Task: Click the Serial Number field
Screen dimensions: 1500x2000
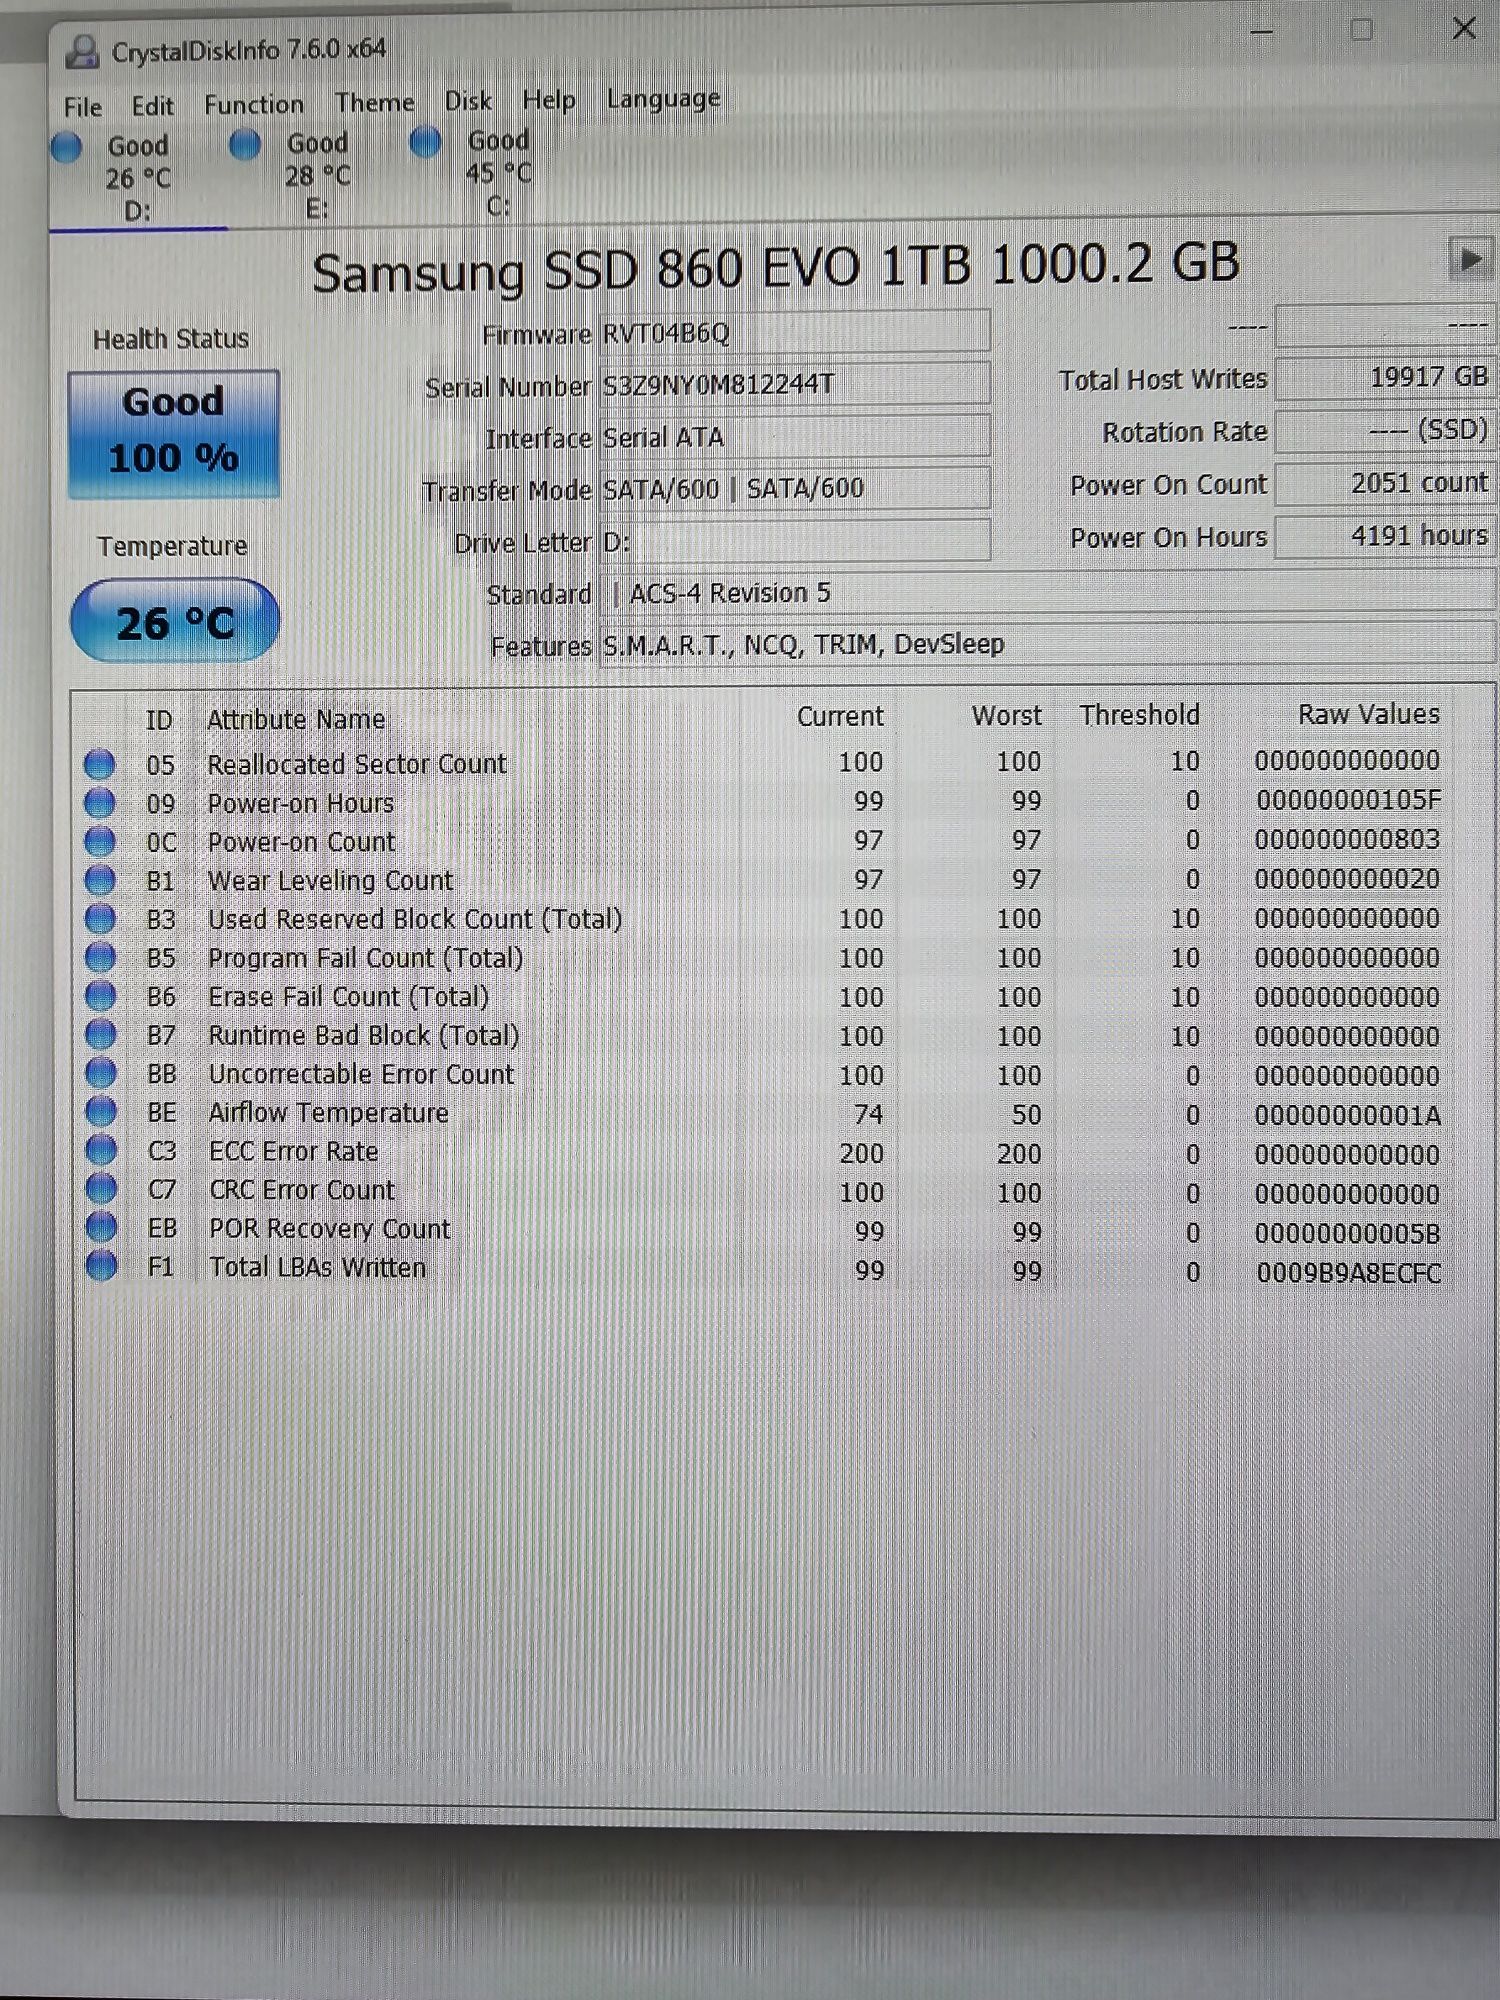Action: pyautogui.click(x=794, y=384)
